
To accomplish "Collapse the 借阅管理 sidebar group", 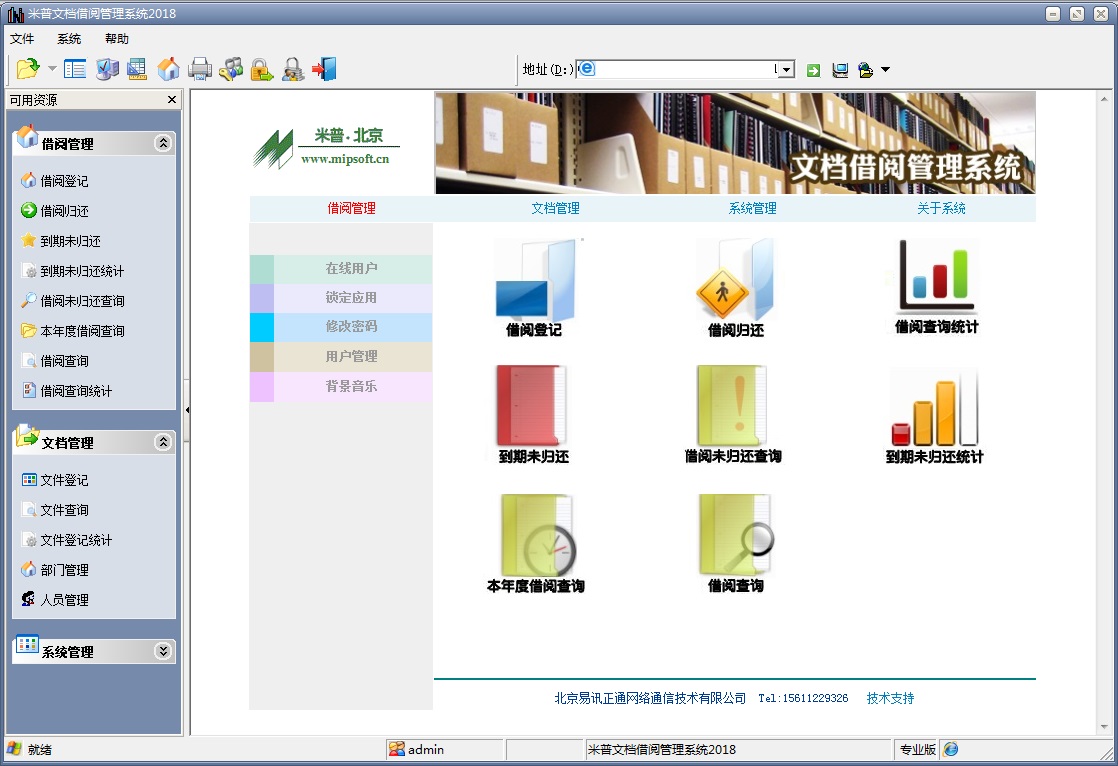I will [163, 143].
